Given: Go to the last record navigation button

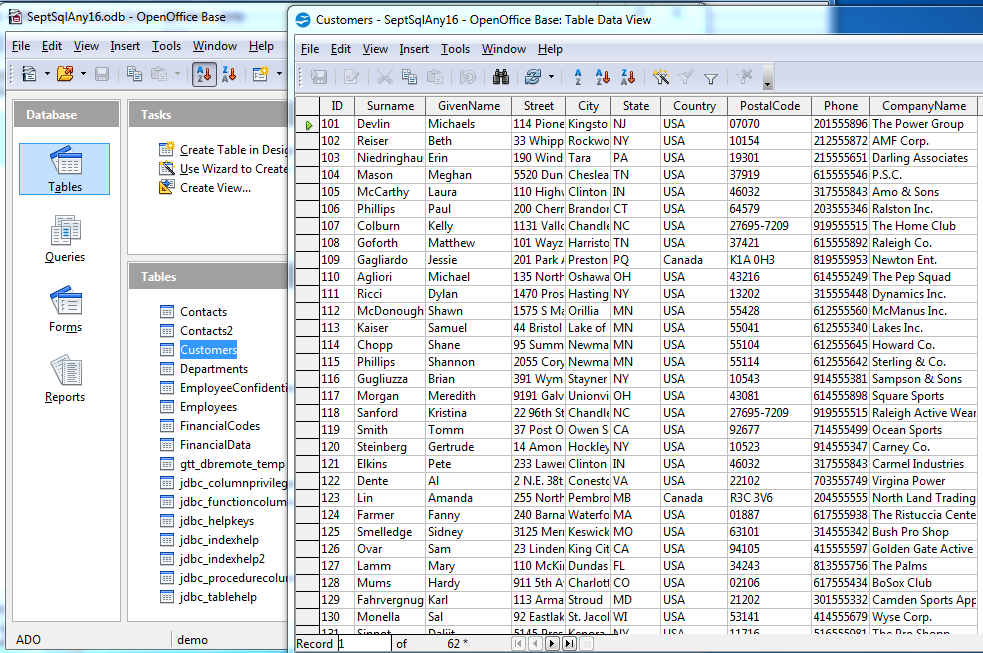Looking at the screenshot, I should [569, 644].
